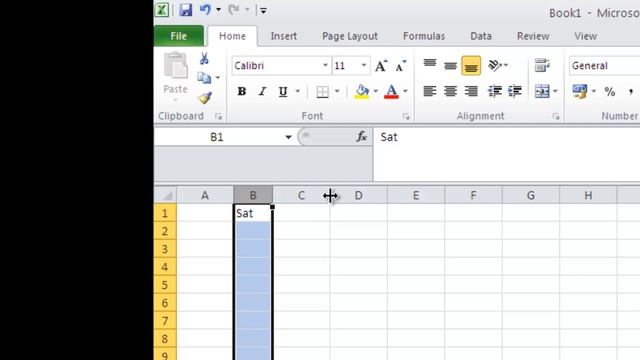
Task: Click formula bar containing Sat
Action: pyautogui.click(x=507, y=154)
